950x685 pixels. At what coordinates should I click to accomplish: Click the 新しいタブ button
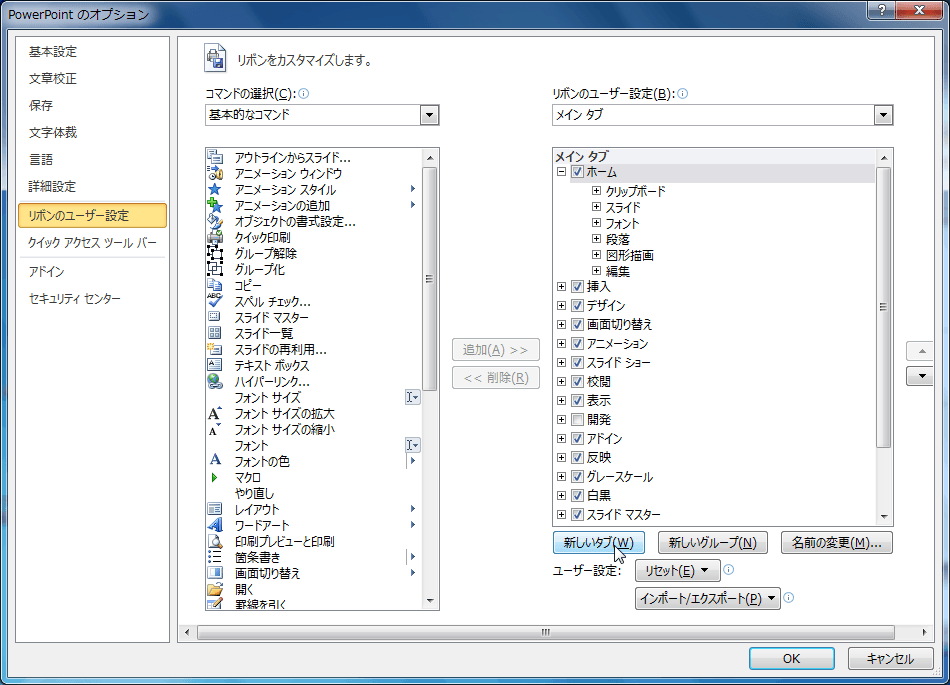[599, 543]
